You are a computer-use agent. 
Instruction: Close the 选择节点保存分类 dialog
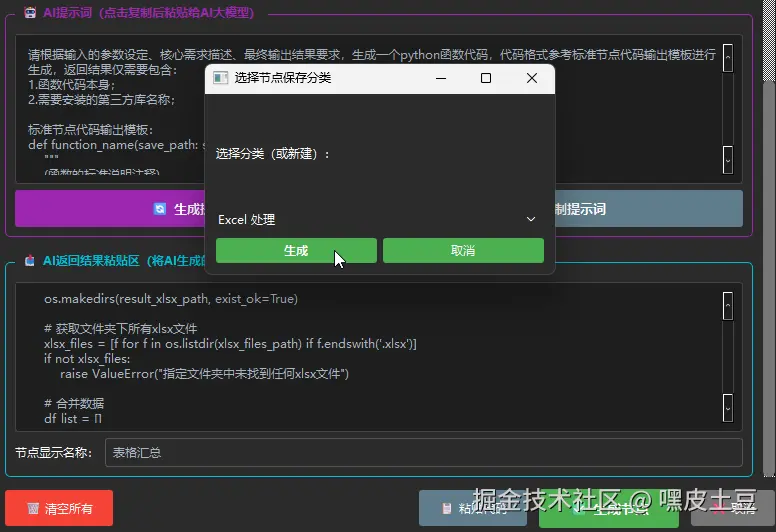click(532, 78)
